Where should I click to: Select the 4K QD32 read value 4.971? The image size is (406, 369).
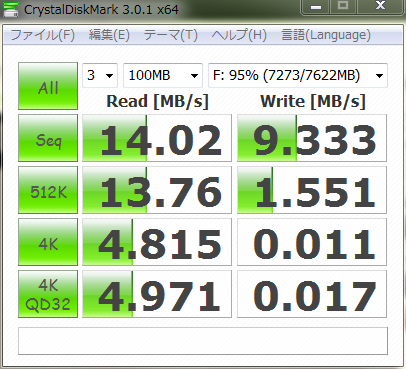point(157,294)
